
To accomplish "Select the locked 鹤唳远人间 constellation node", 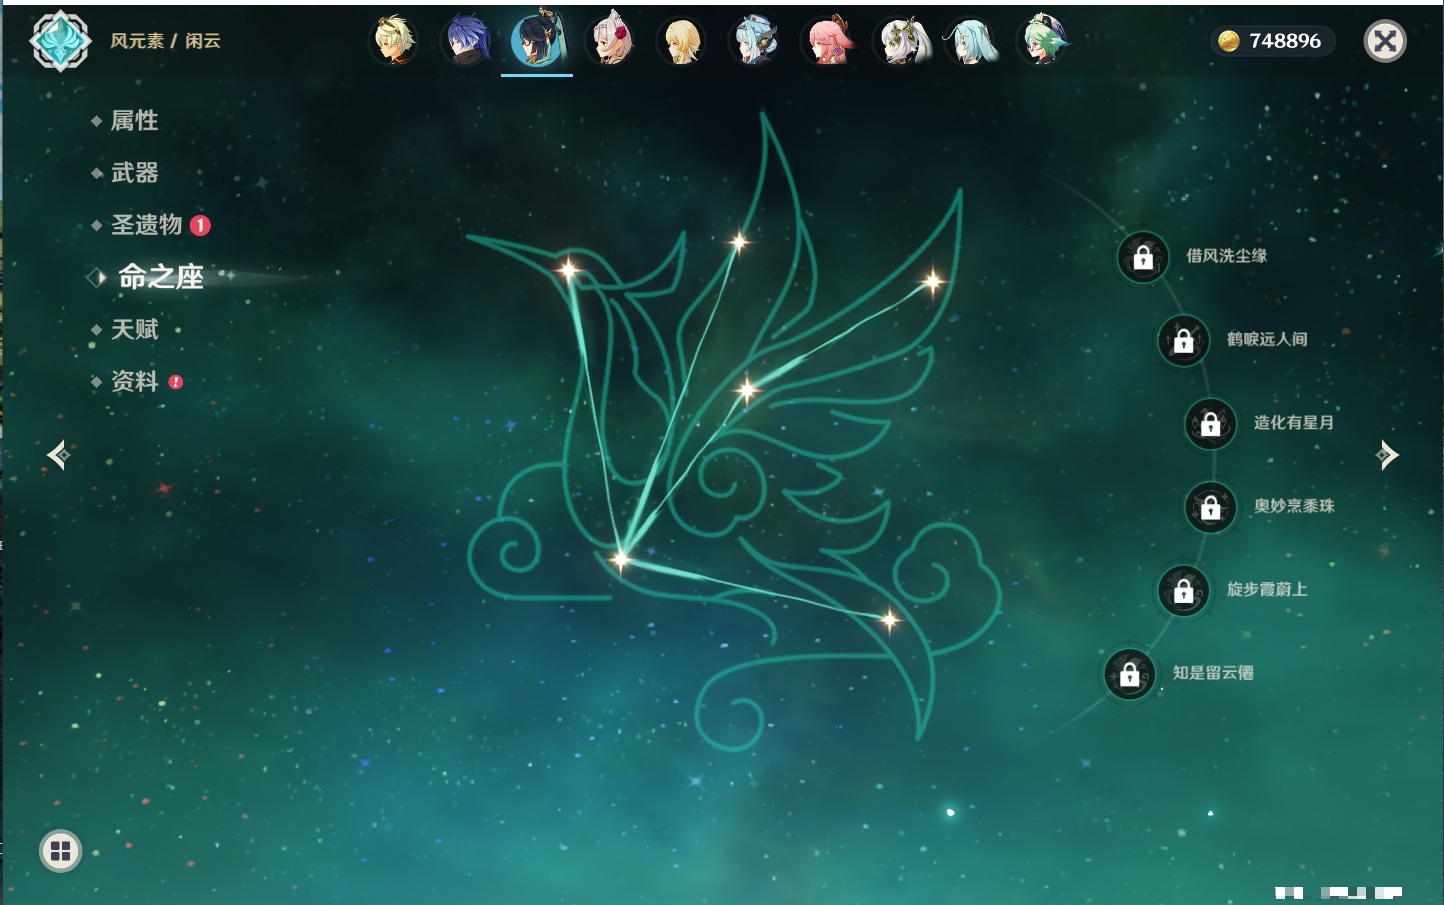I will (x=1183, y=340).
